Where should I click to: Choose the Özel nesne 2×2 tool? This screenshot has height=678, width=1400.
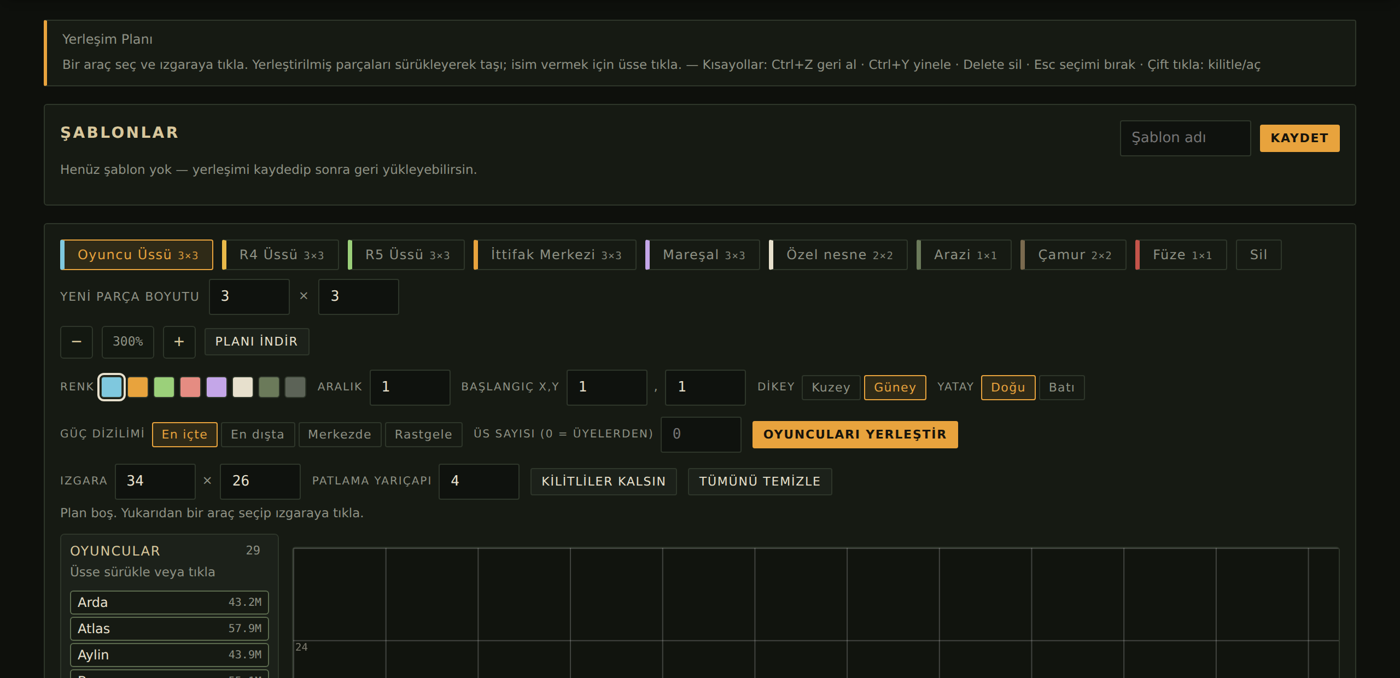[838, 255]
